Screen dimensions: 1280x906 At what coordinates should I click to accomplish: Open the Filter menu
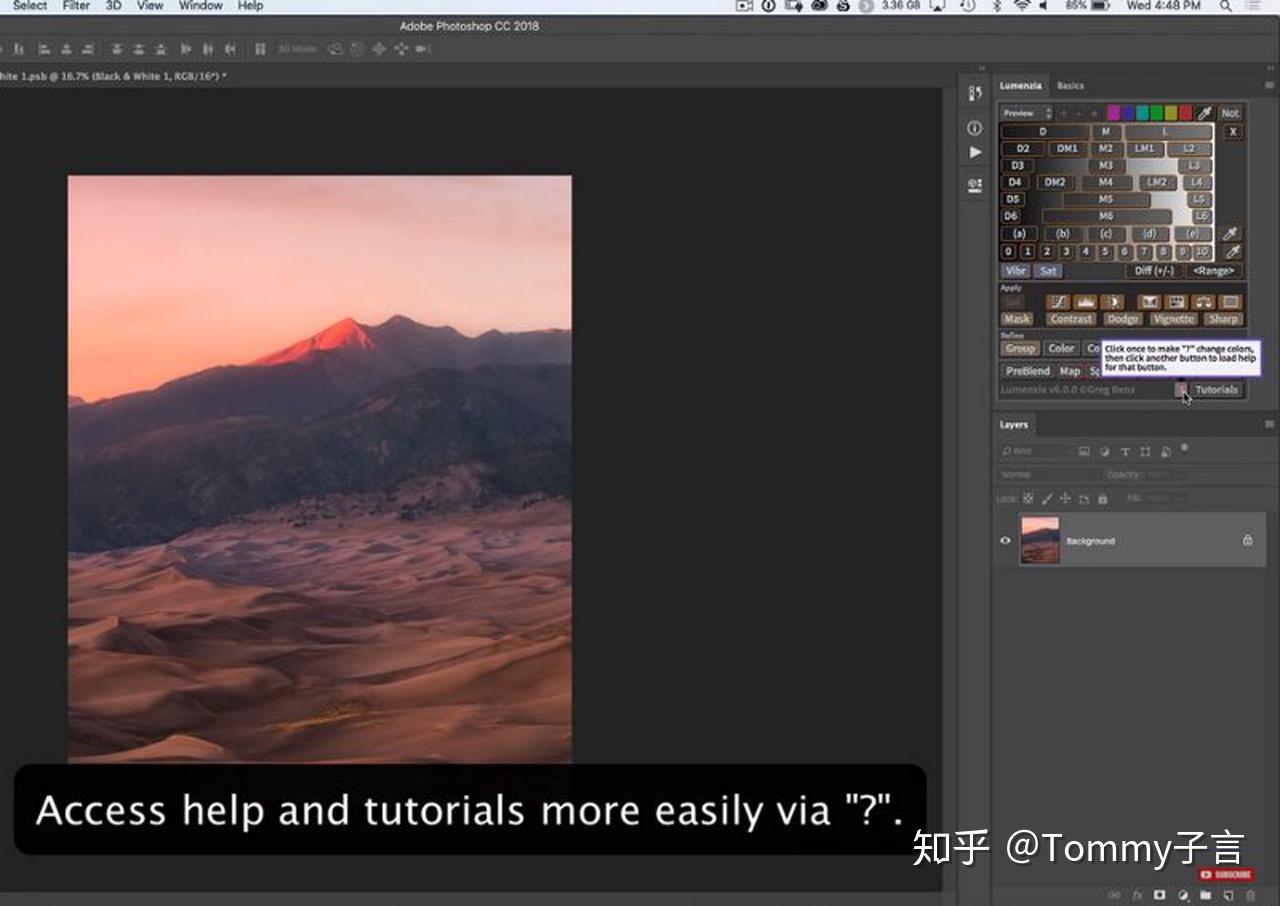point(76,6)
